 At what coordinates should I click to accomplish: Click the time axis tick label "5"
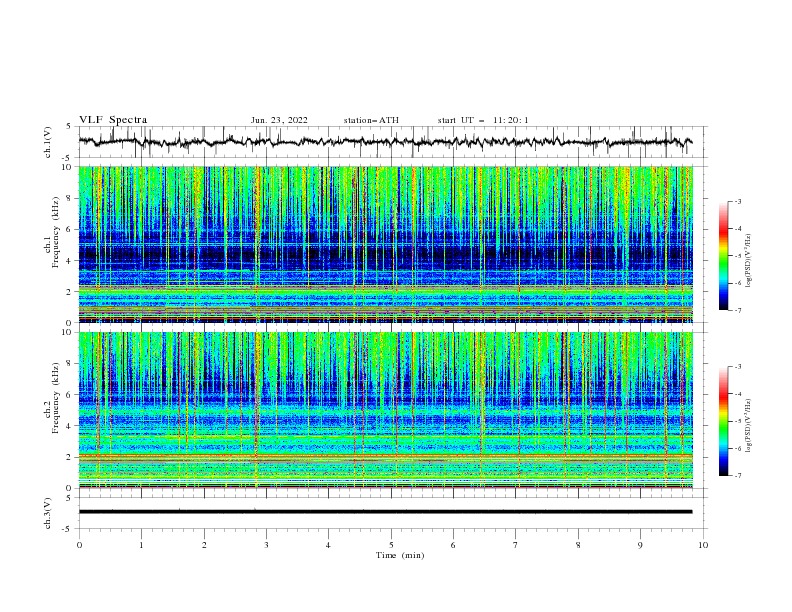(x=391, y=545)
